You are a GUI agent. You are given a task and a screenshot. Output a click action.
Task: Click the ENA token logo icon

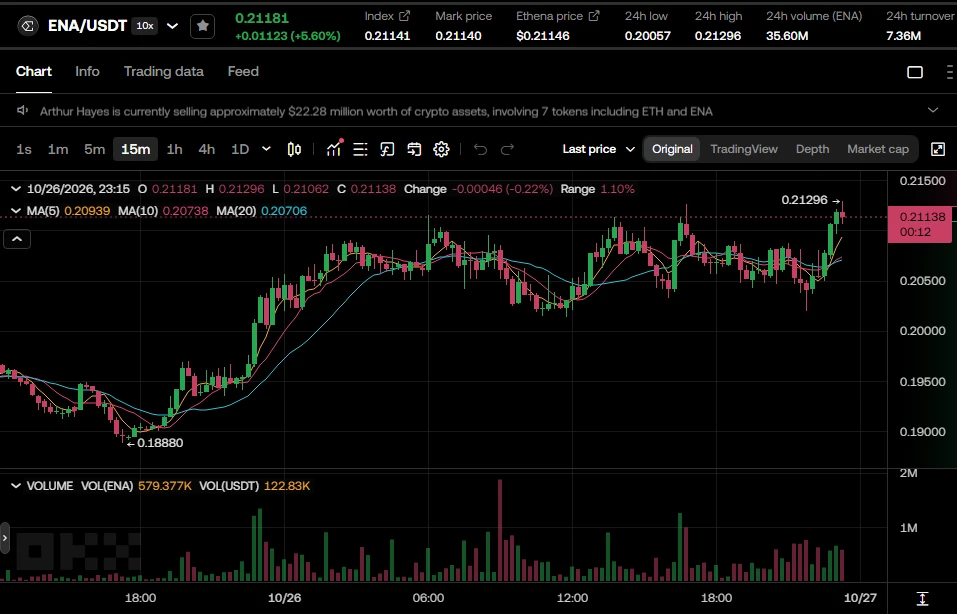(27, 26)
